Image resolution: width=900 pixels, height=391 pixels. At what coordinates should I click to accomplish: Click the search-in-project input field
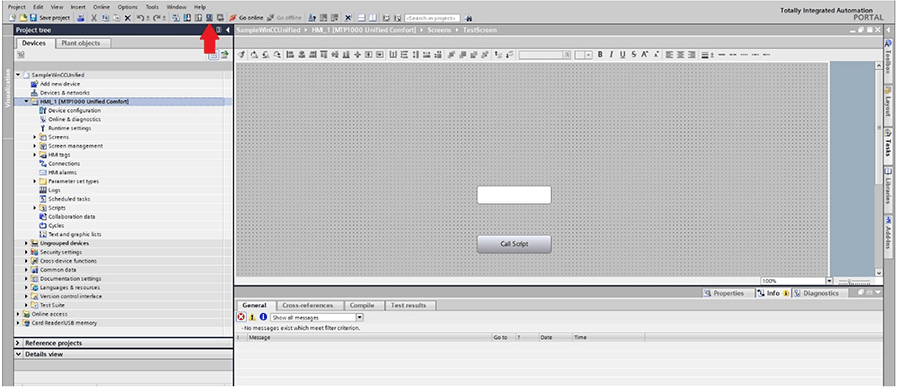click(x=432, y=18)
